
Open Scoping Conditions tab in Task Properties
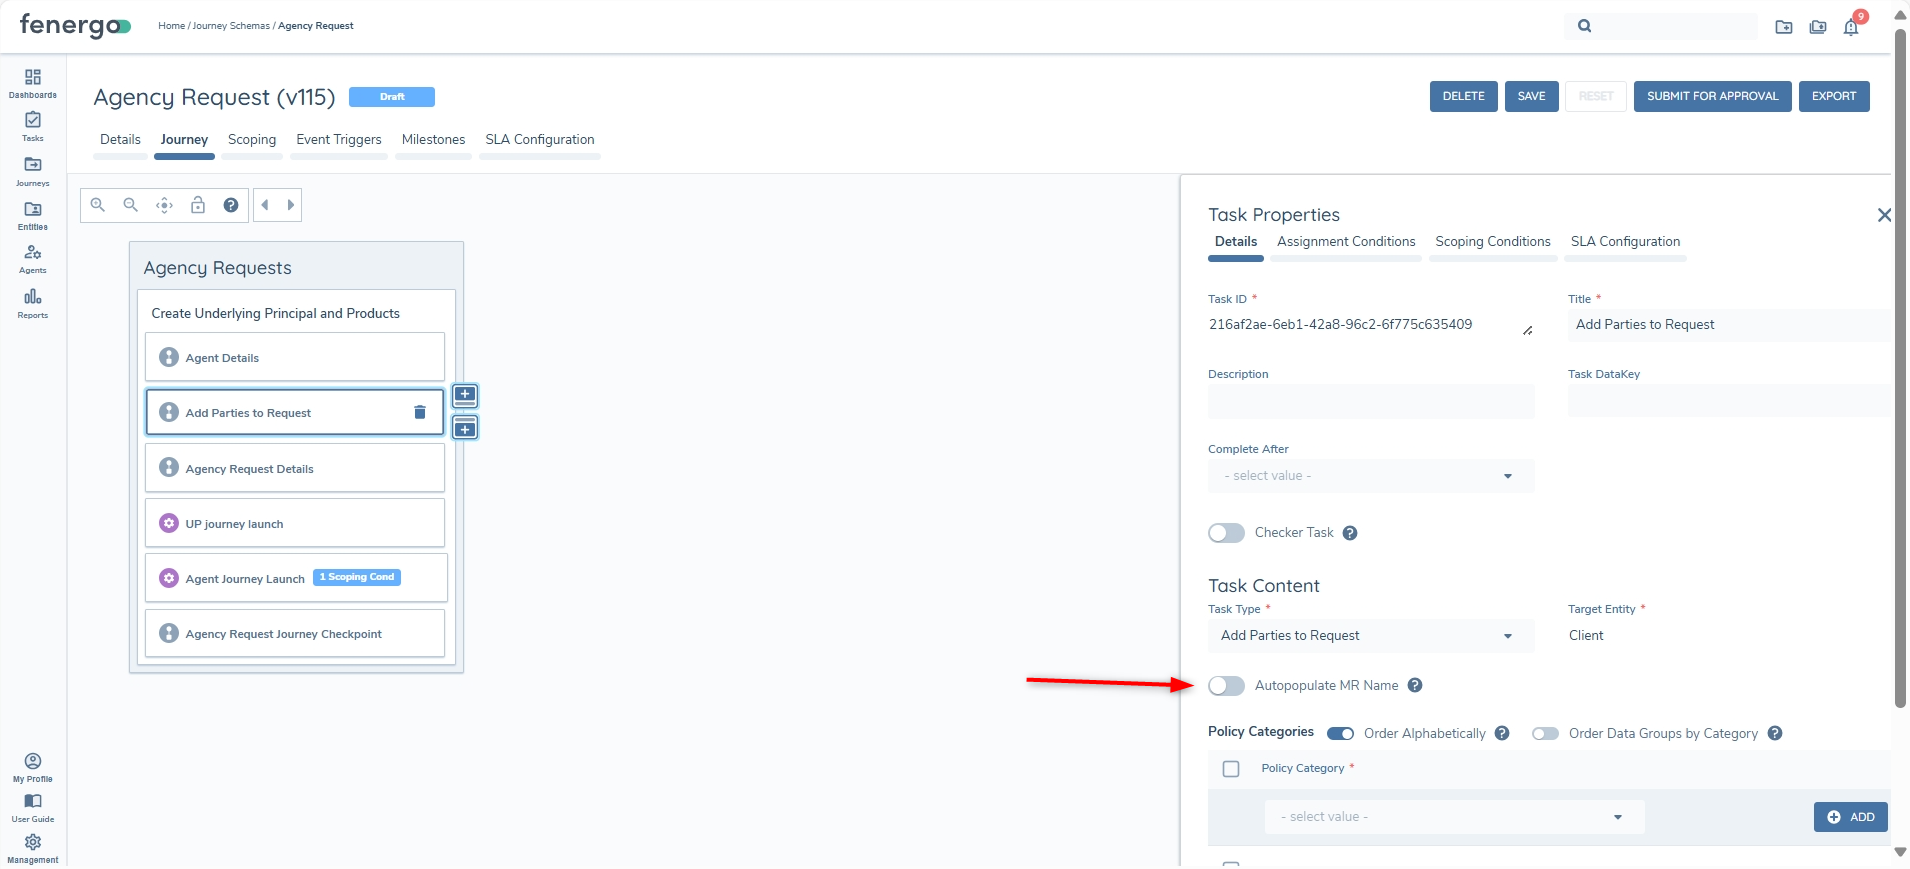click(1493, 242)
